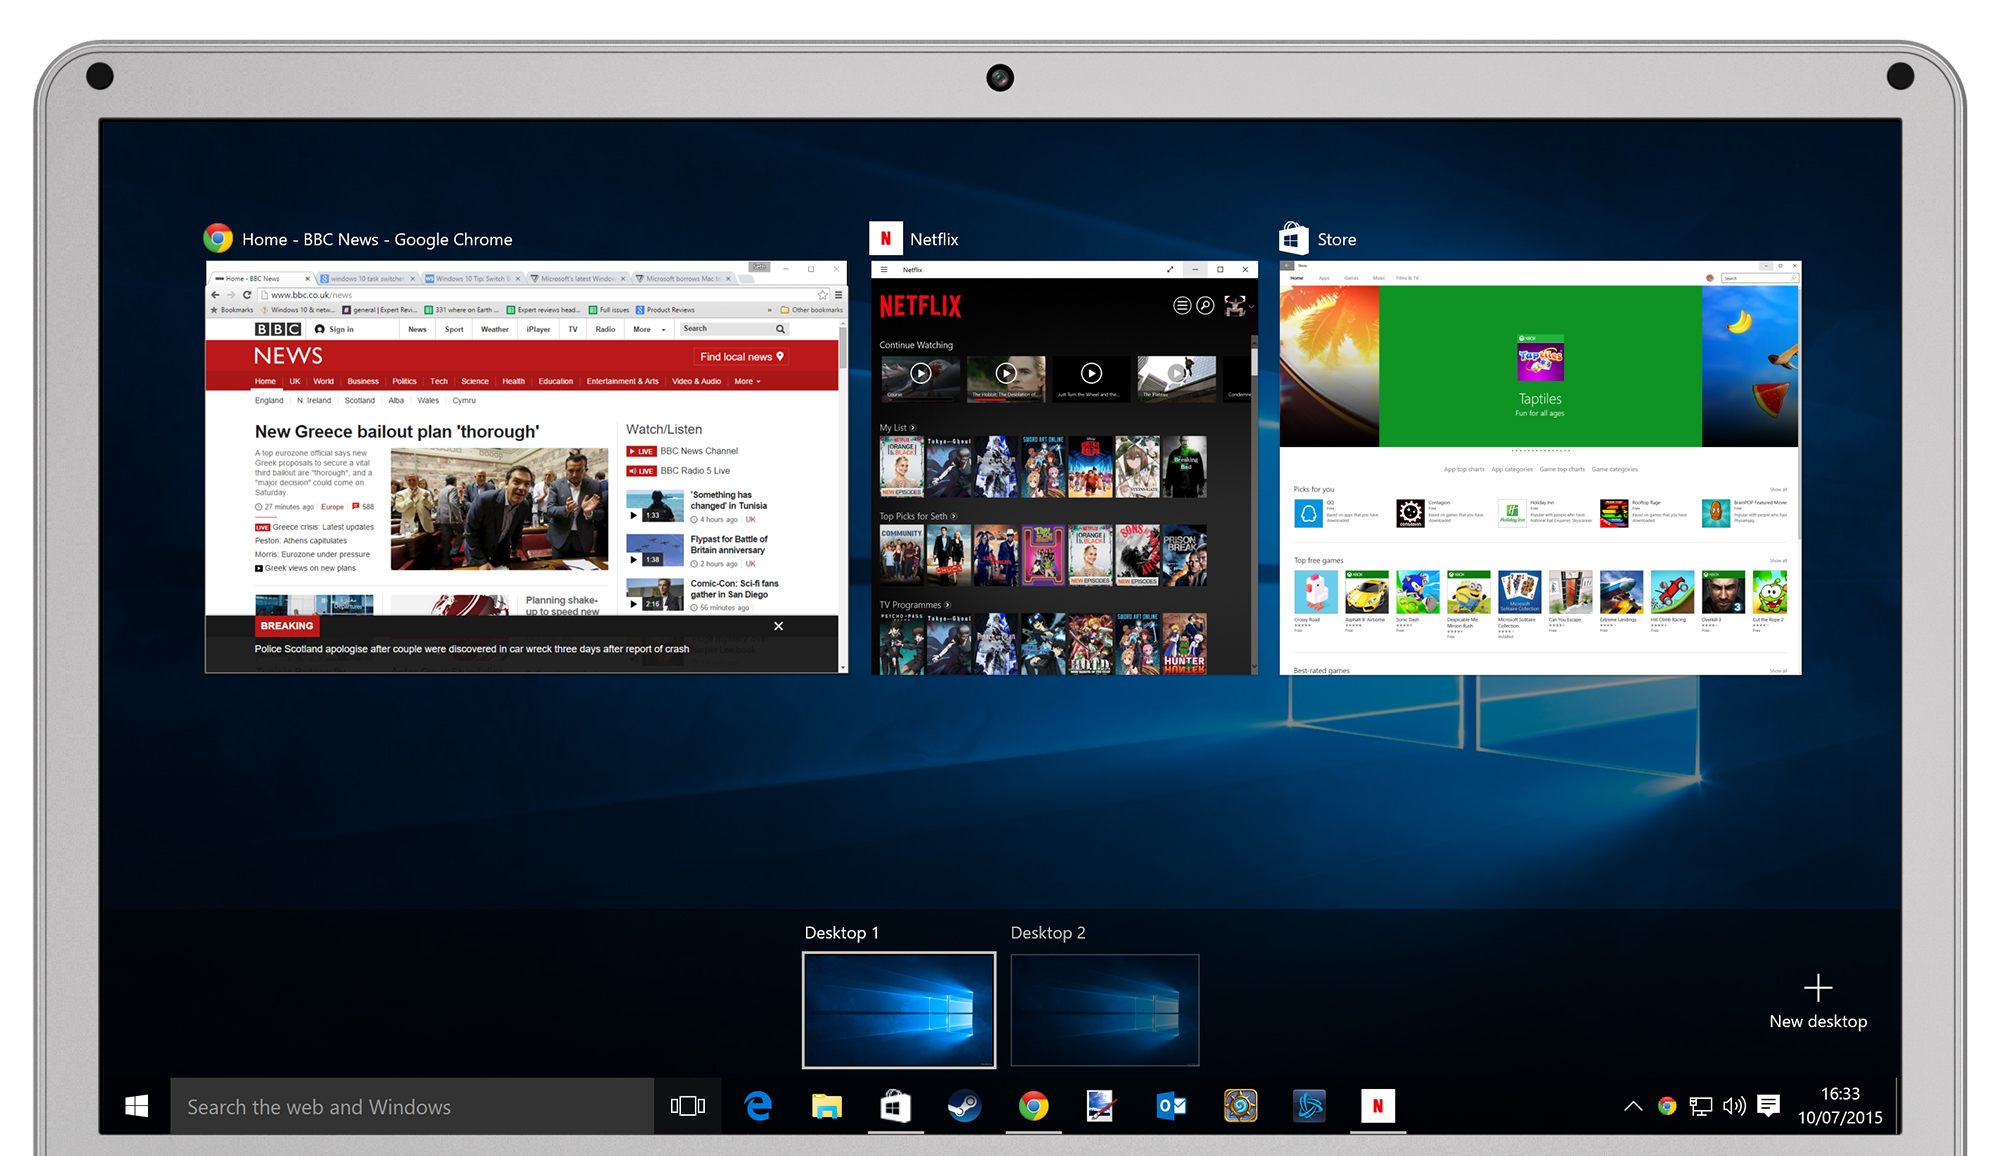The height and width of the screenshot is (1156, 2004).
Task: Launch Microsoft Edge from the taskbar
Action: [758, 1106]
